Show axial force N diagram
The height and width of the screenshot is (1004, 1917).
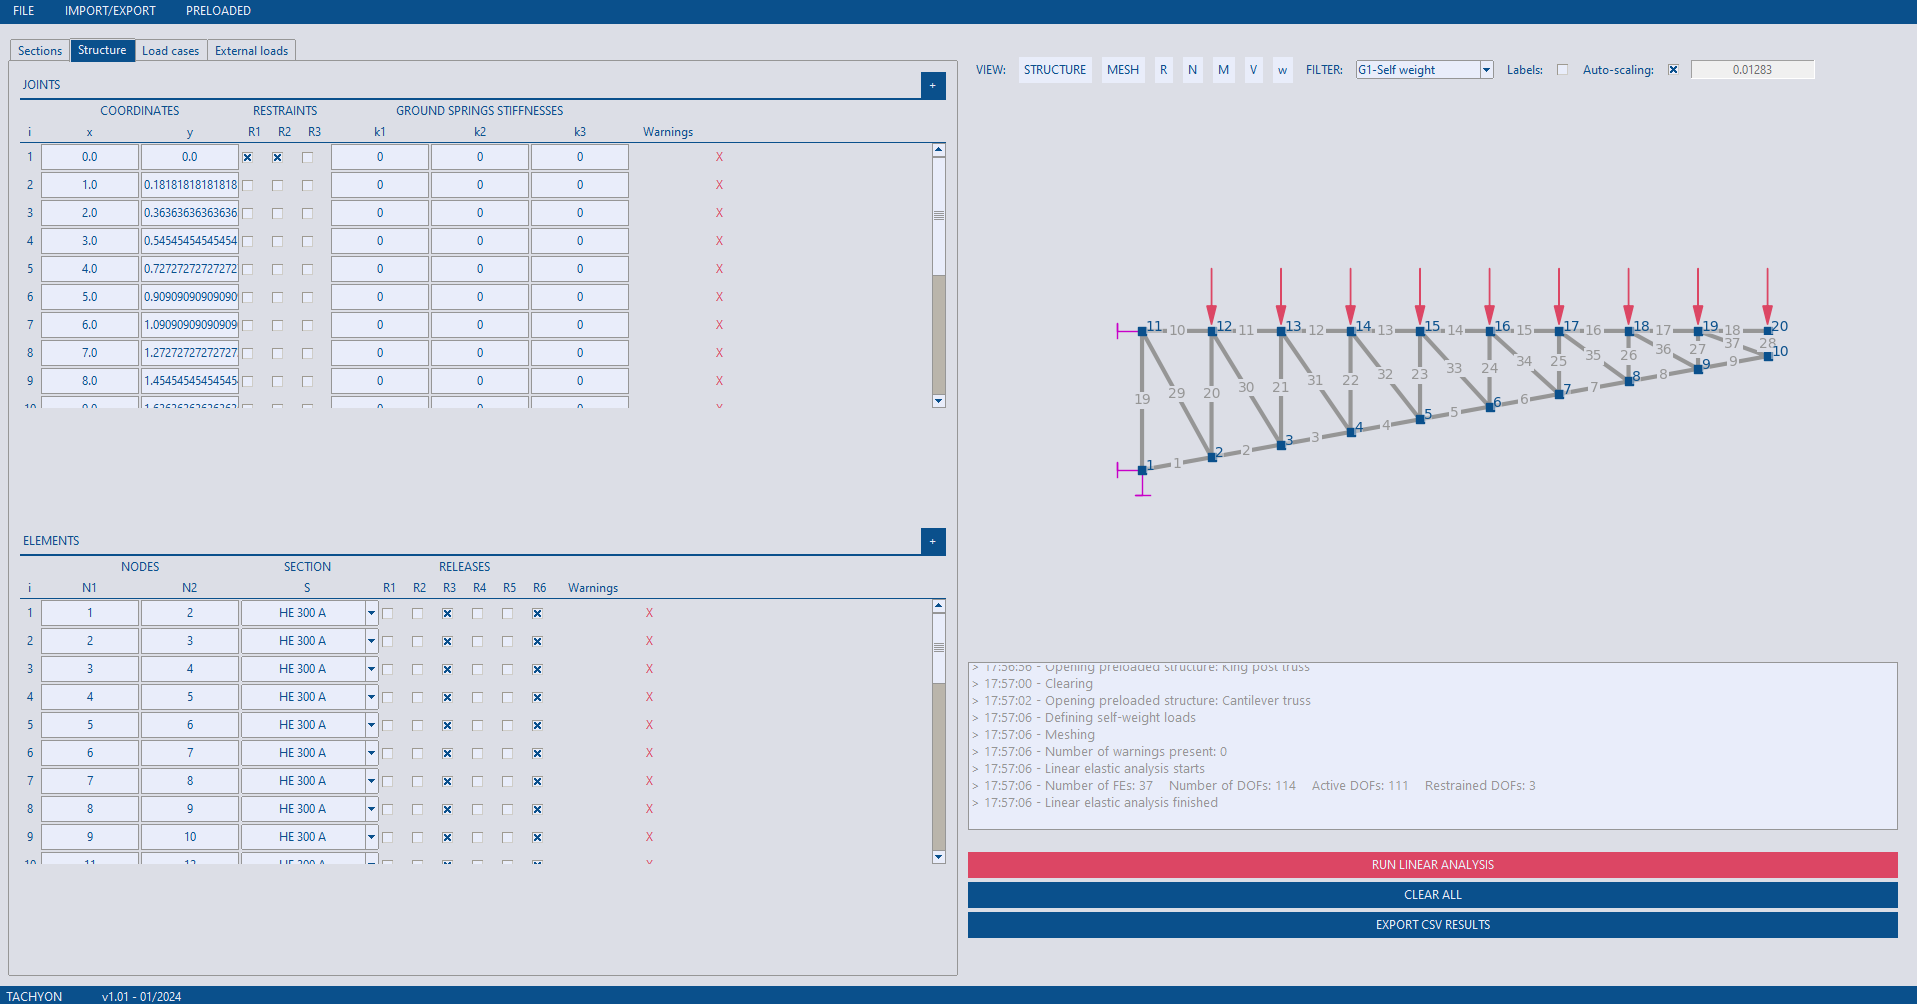pos(1192,70)
